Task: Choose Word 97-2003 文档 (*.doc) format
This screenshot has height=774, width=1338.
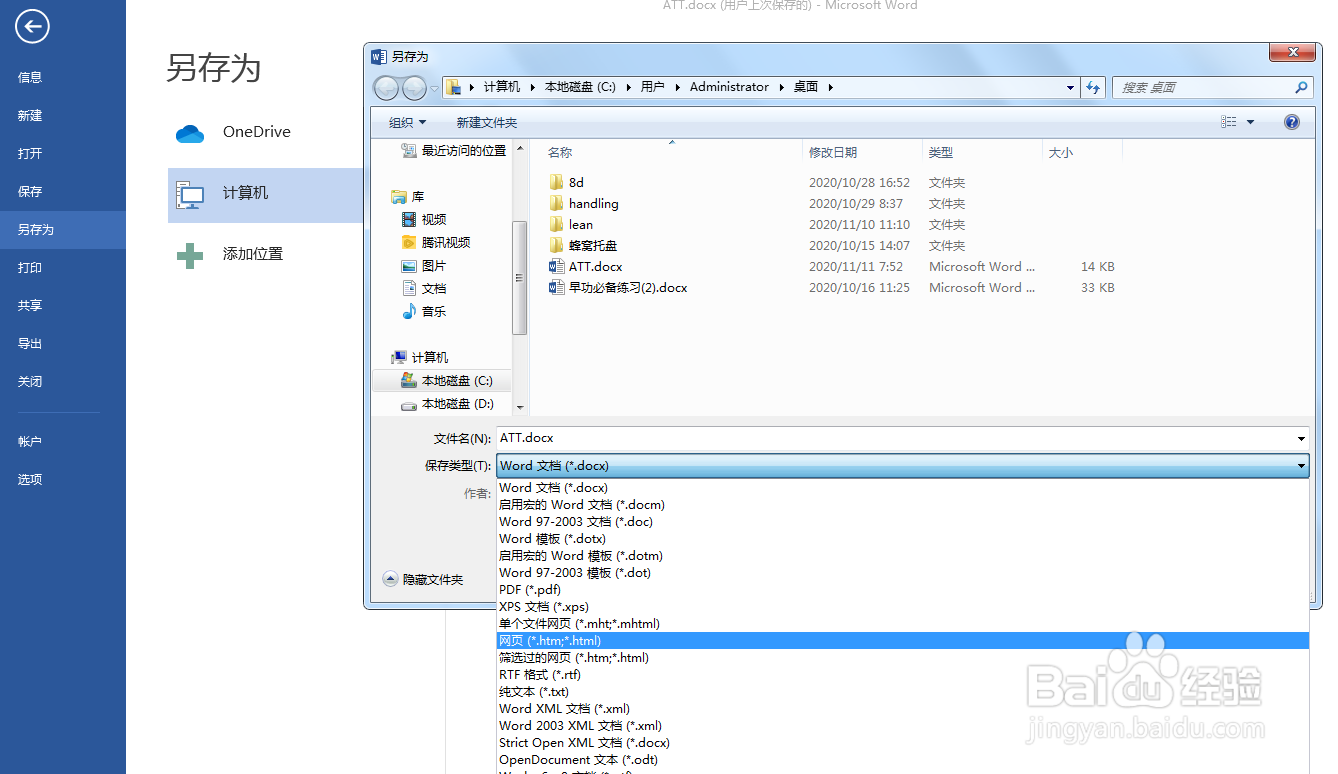Action: [x=576, y=522]
